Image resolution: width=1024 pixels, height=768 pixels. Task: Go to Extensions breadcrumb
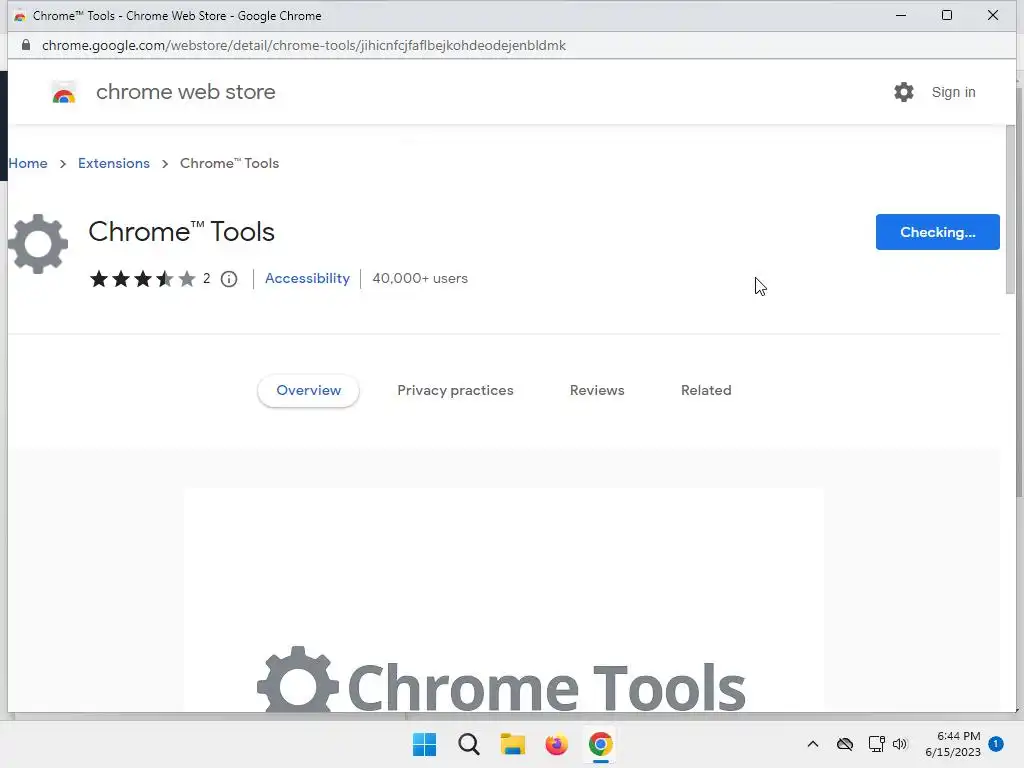click(114, 163)
